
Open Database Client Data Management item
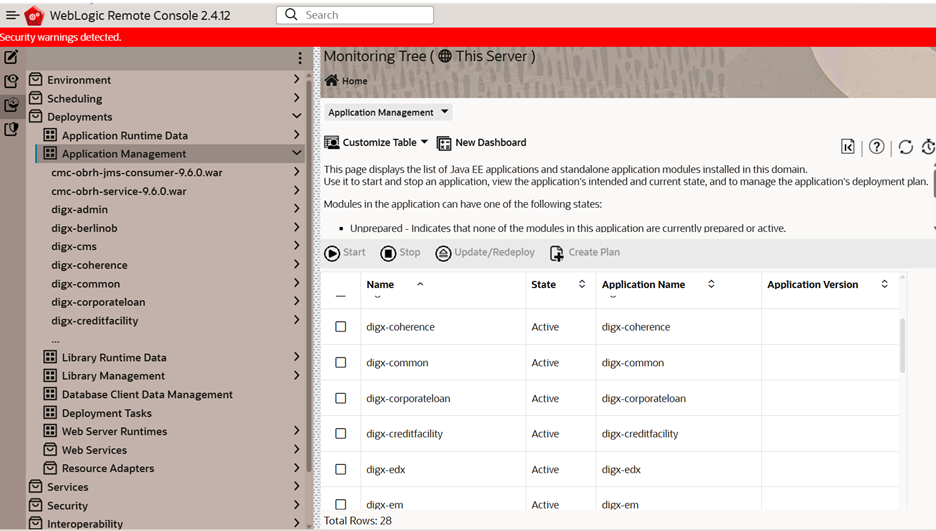(147, 394)
